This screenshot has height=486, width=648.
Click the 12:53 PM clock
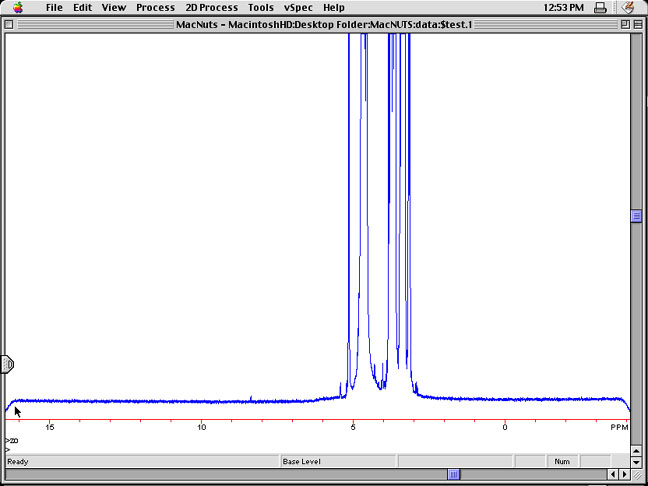coord(561,7)
